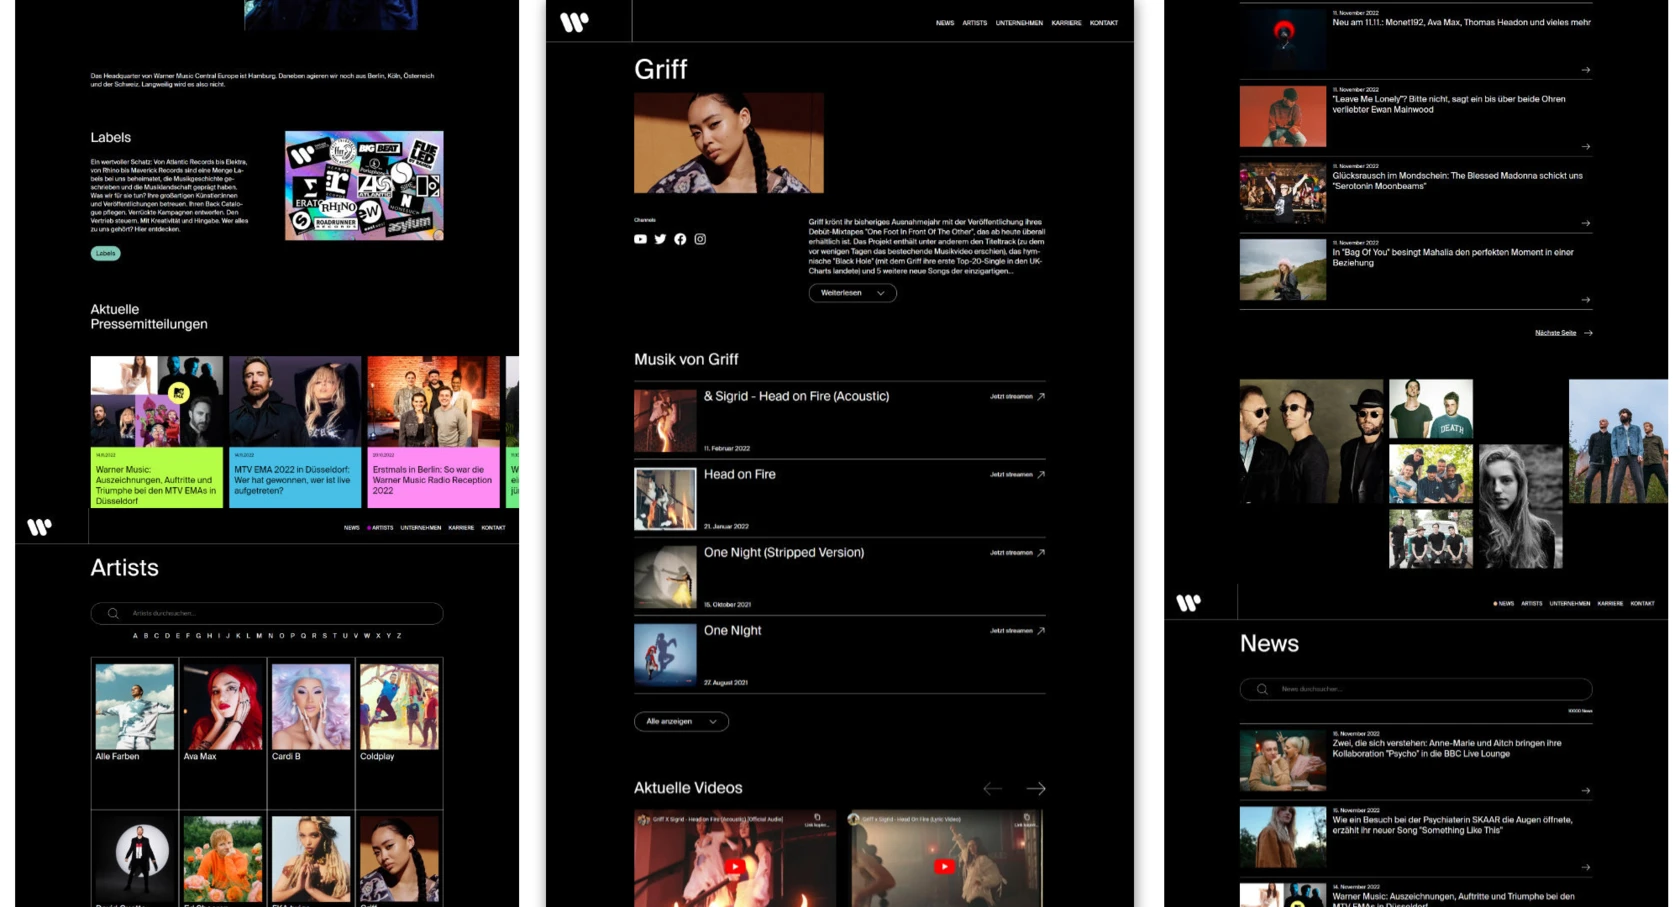1680x907 pixels.
Task: Open UNTERNEHMEN menu item on News page header
Action: 1570,603
